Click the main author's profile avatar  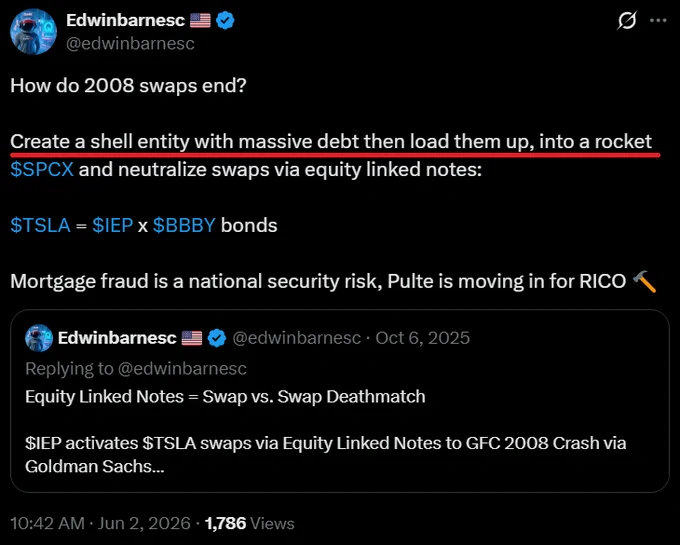(x=33, y=32)
